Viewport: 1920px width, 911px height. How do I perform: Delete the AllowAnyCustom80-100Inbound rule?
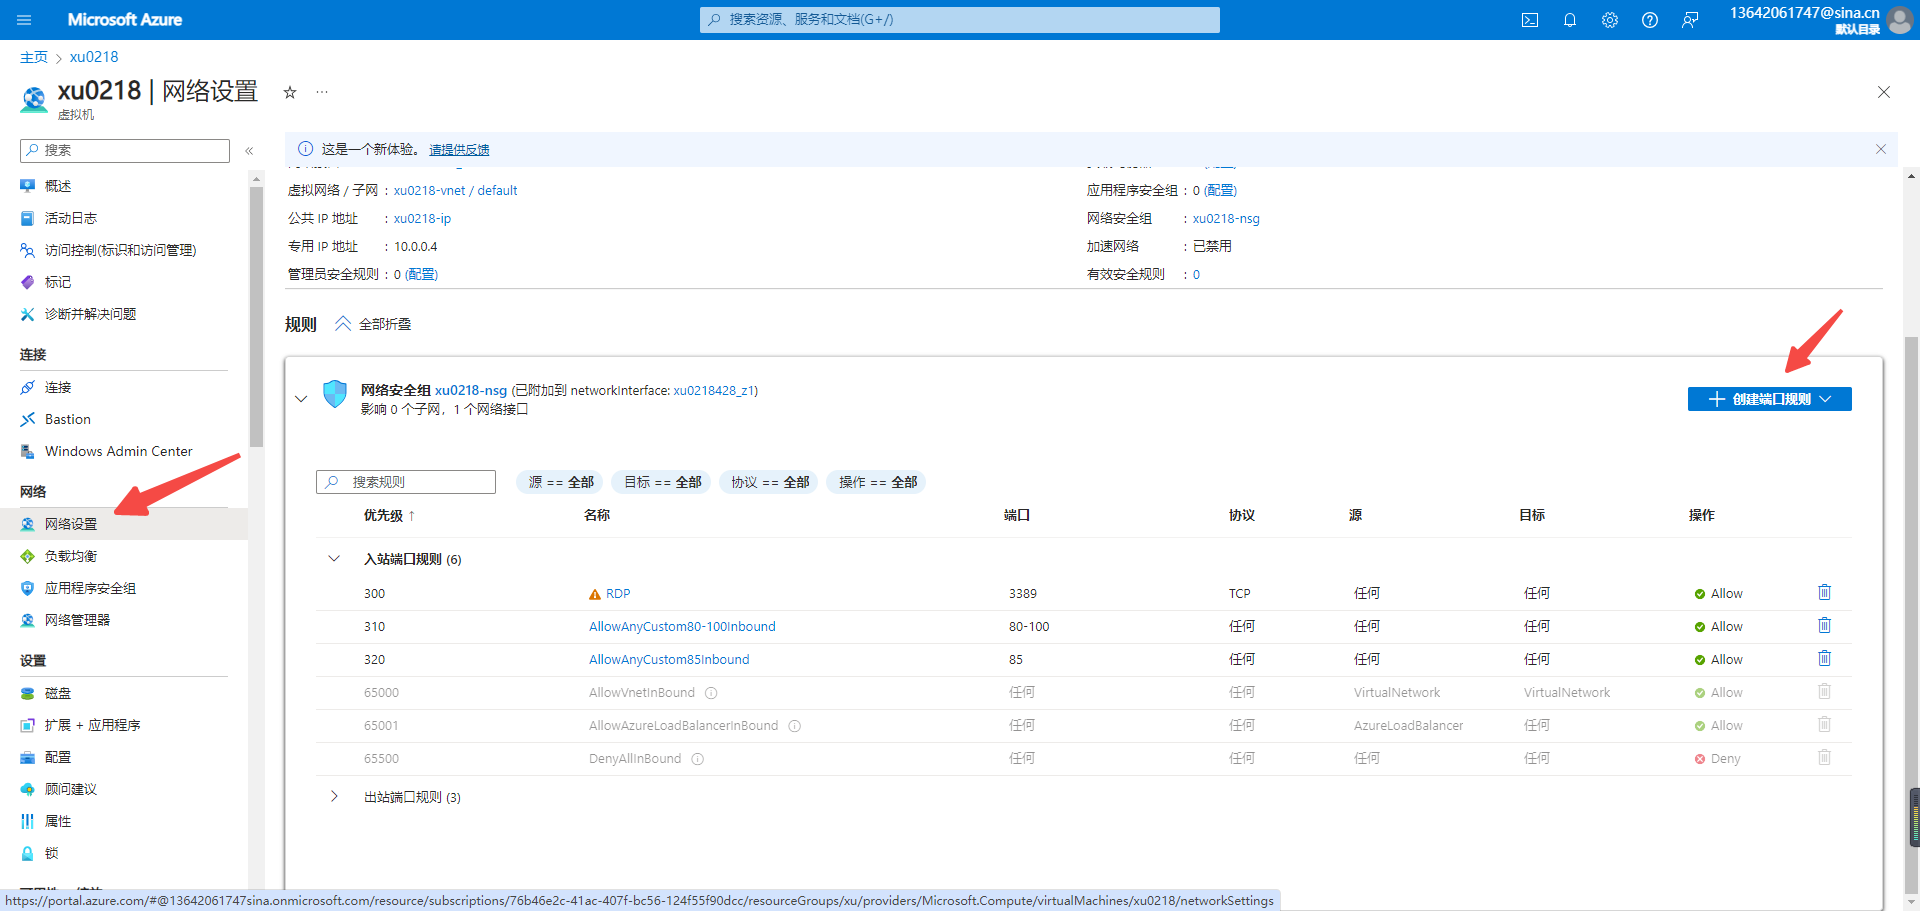click(1824, 626)
